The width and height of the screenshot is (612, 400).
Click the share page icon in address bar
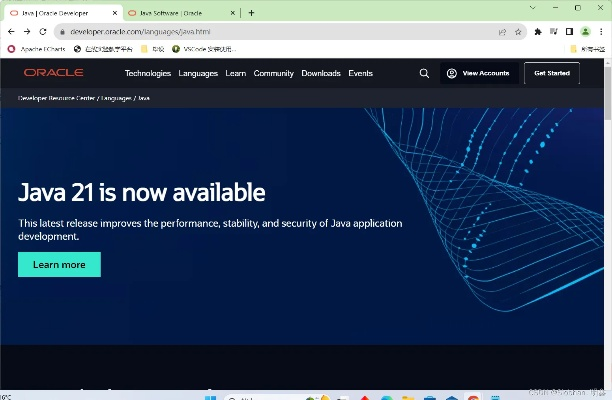point(502,32)
